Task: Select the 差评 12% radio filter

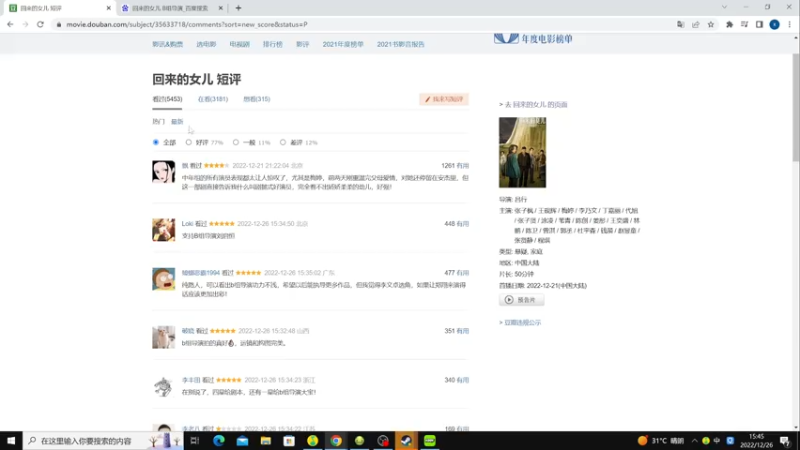Action: tap(283, 142)
